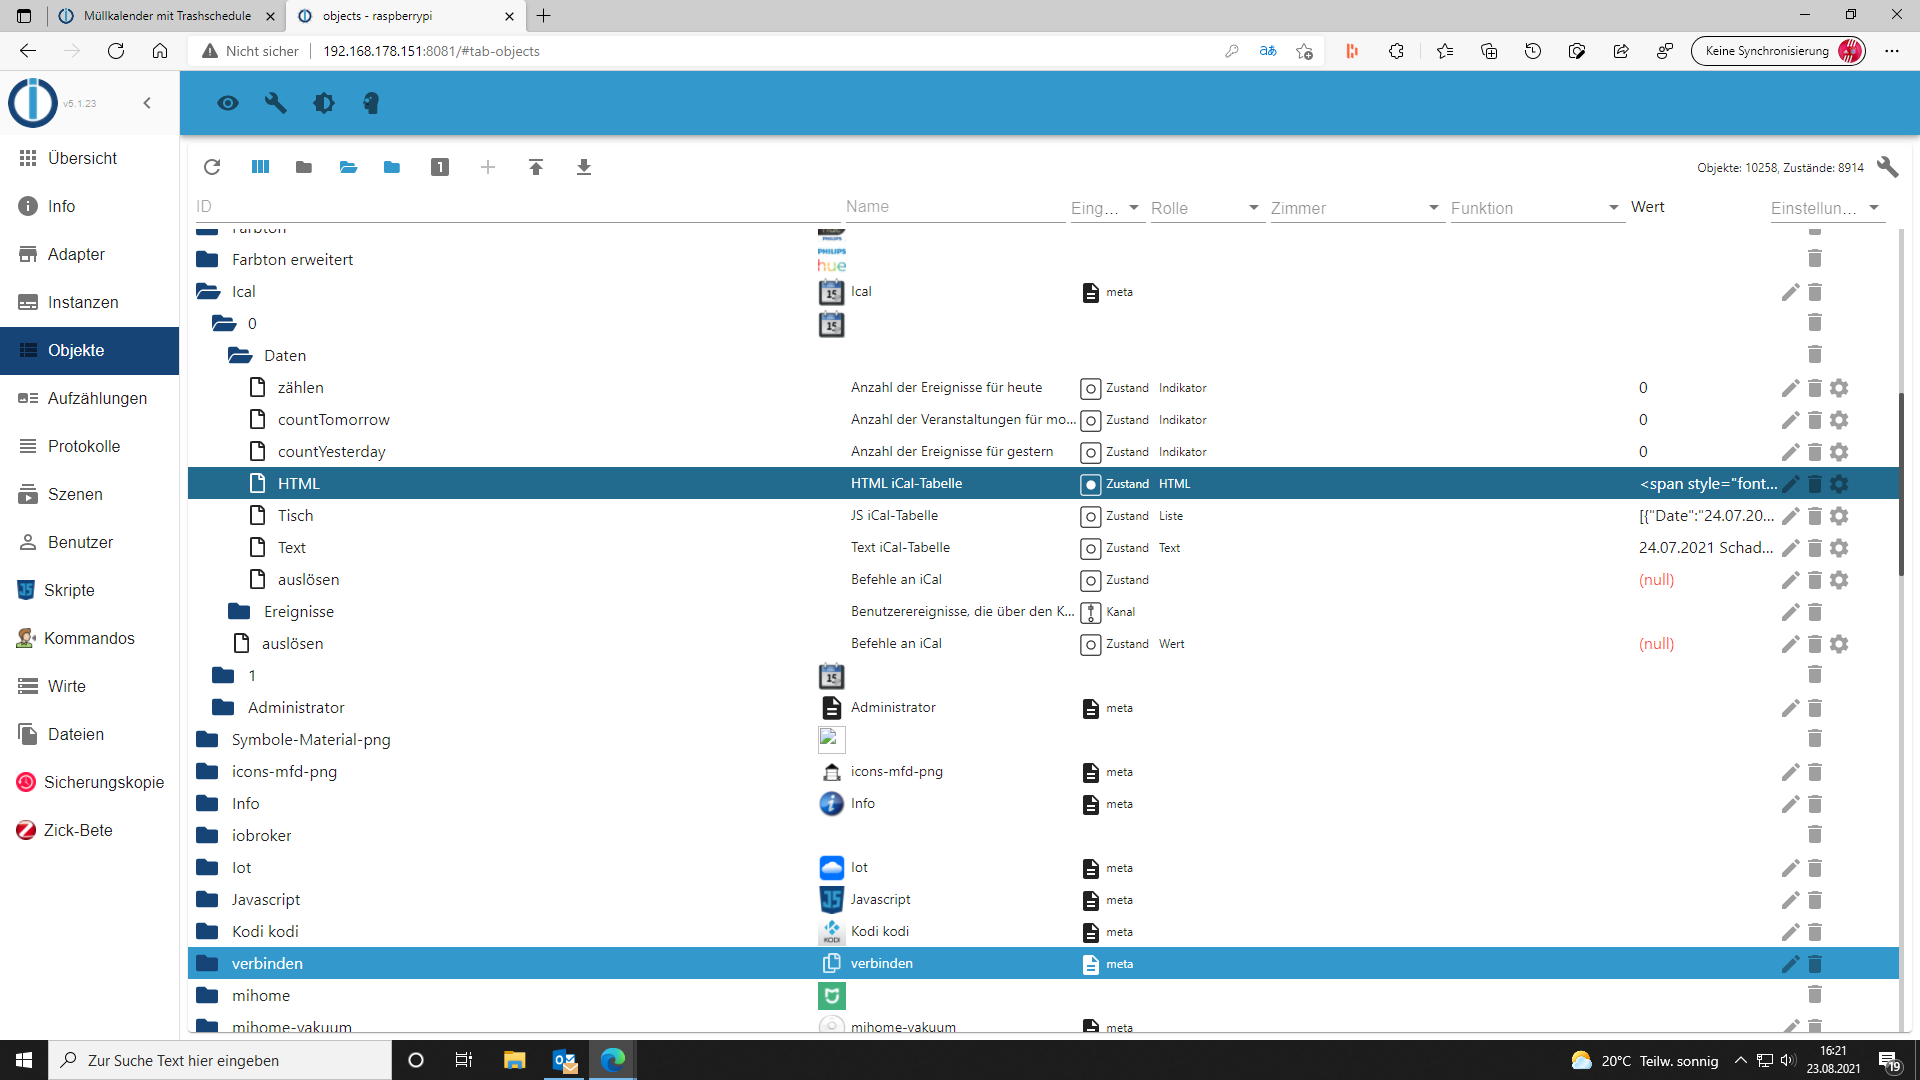The width and height of the screenshot is (1920, 1080).
Task: Open Skripte in the sidebar
Action: tap(69, 590)
